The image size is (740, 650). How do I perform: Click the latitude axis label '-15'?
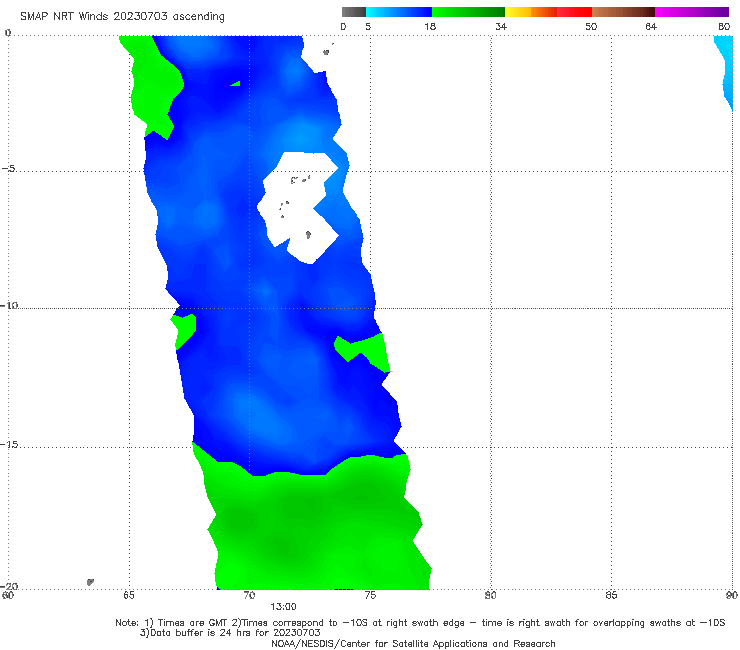(x=9, y=444)
